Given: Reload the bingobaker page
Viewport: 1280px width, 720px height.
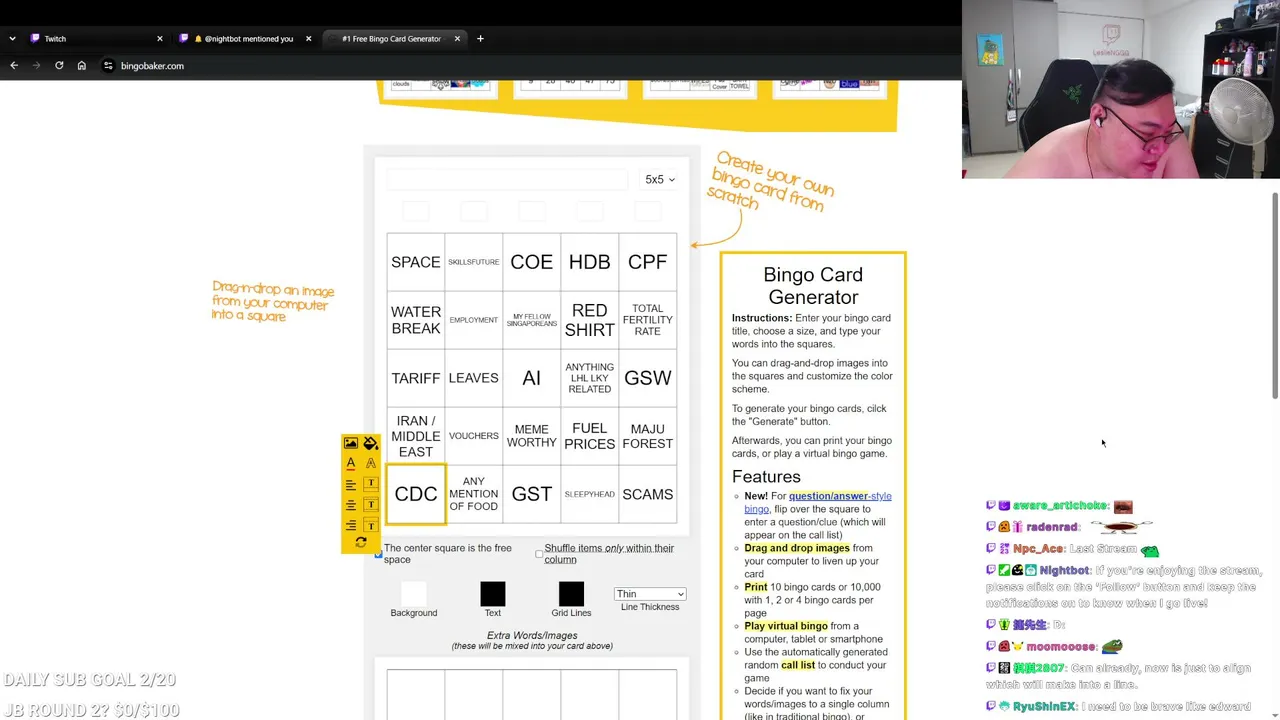Looking at the screenshot, I should (59, 66).
